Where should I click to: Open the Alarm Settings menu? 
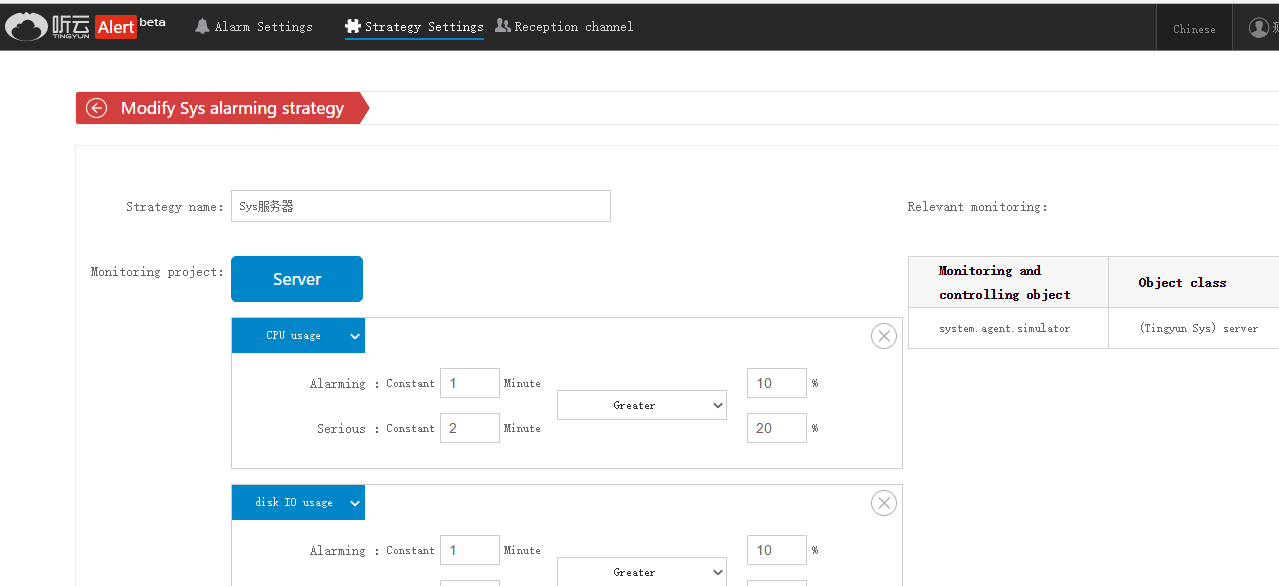pos(263,27)
